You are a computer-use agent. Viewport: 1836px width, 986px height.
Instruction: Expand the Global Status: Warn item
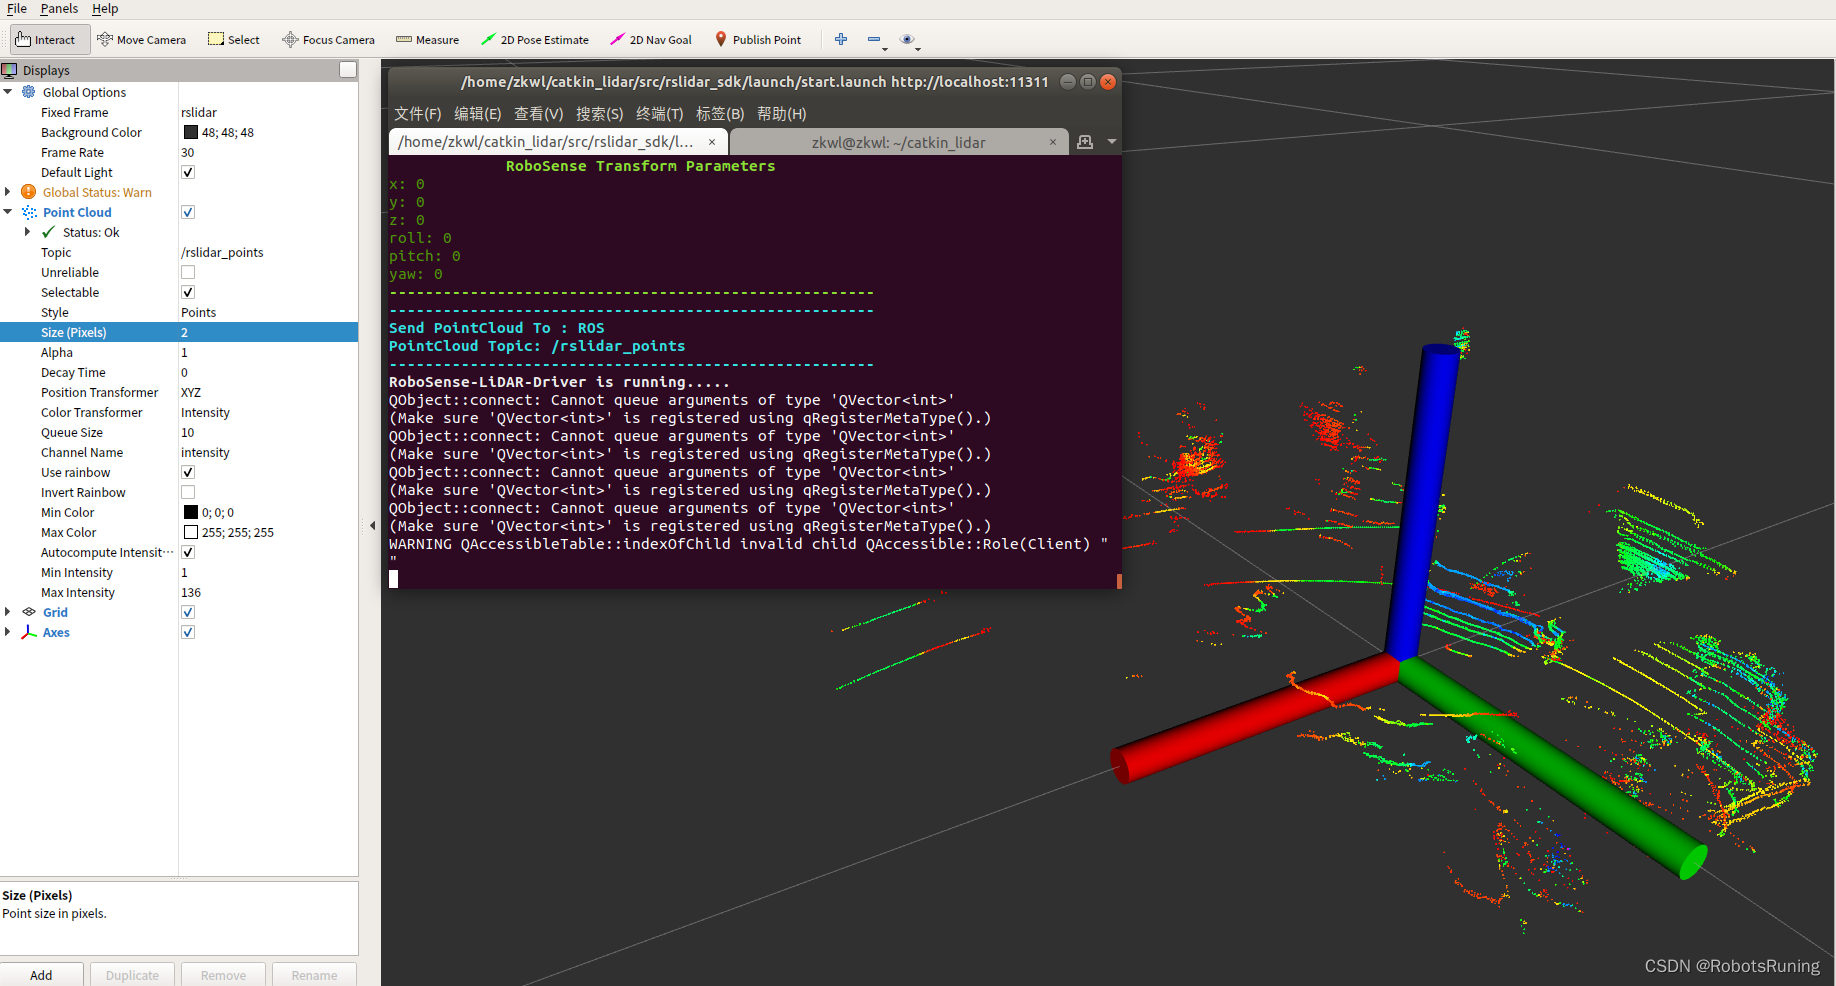pyautogui.click(x=8, y=192)
